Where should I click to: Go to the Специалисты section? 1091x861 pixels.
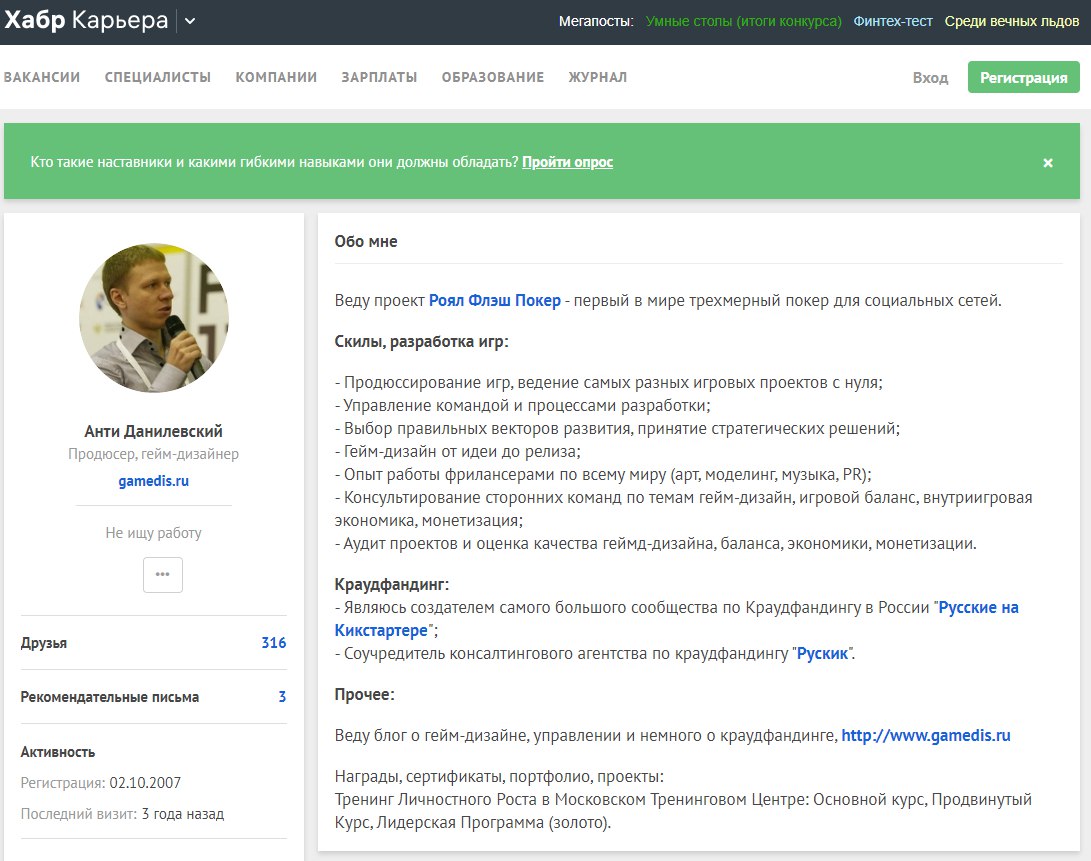click(x=157, y=77)
